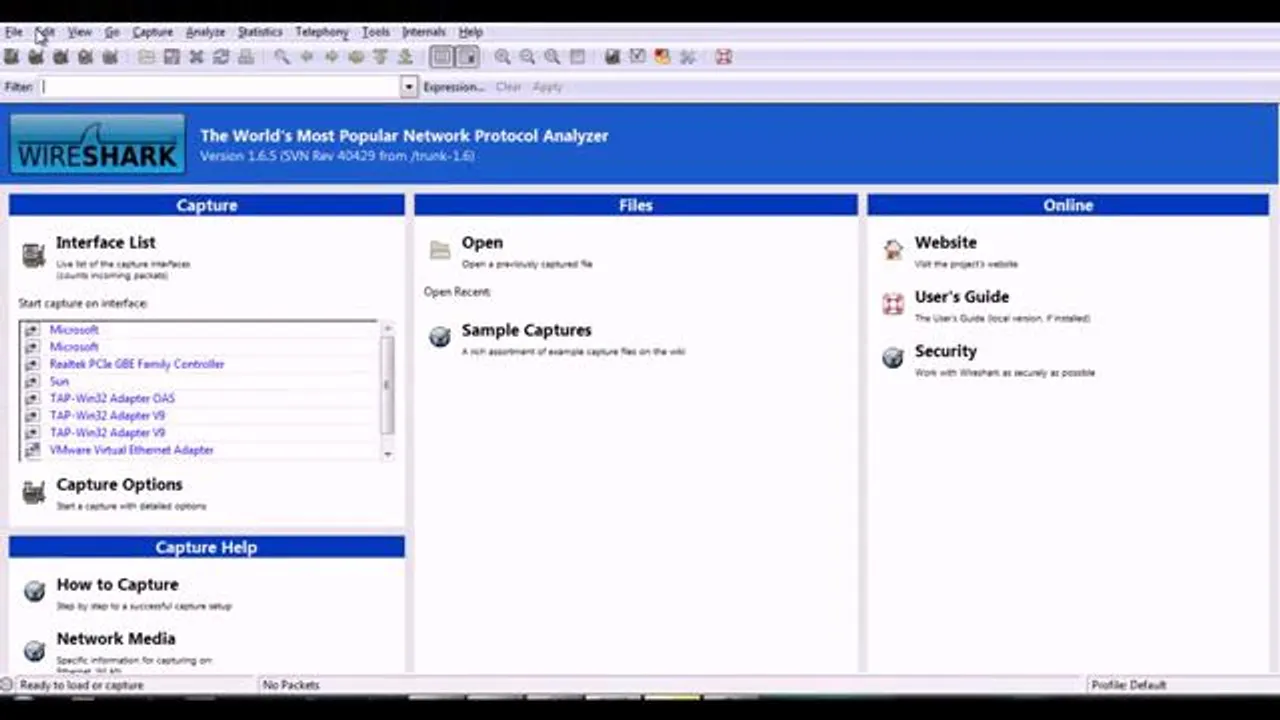Toggle packet list colorization

(441, 57)
